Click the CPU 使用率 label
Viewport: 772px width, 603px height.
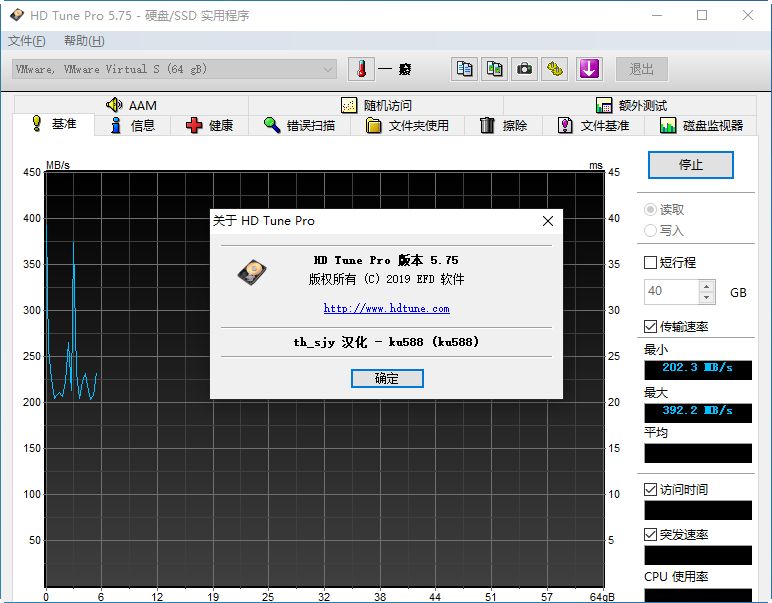(x=676, y=576)
